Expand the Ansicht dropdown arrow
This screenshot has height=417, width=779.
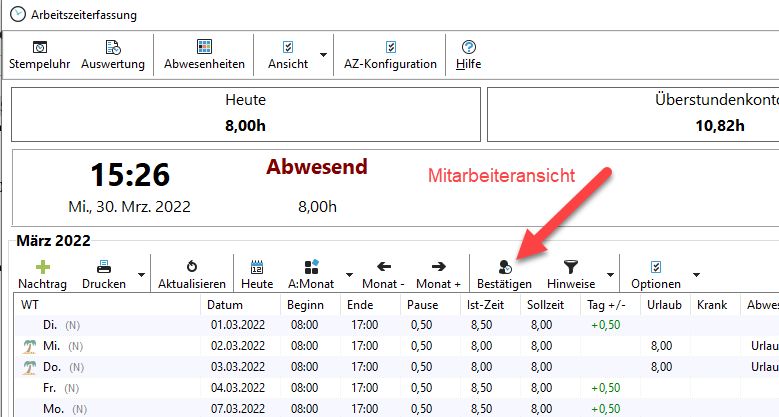pyautogui.click(x=322, y=54)
